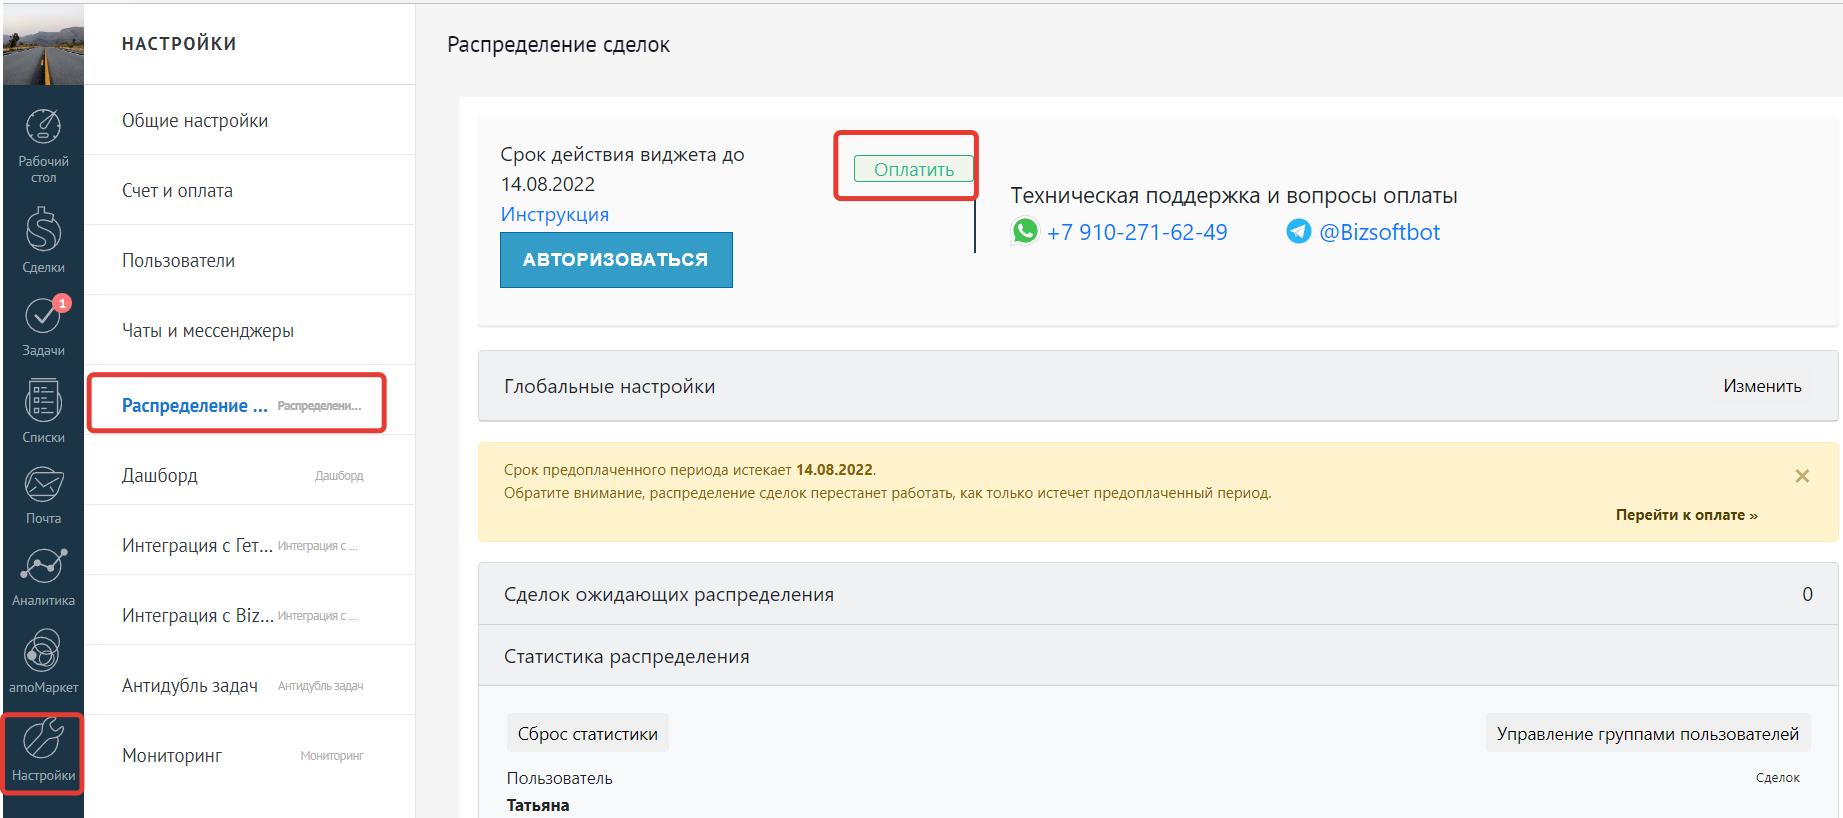The image size is (1843, 818).
Task: Click the Распределение сделок page title
Action: 558,45
